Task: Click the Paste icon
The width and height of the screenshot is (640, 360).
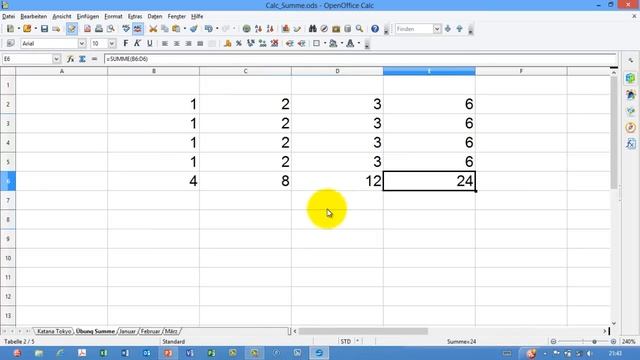Action: (176, 29)
